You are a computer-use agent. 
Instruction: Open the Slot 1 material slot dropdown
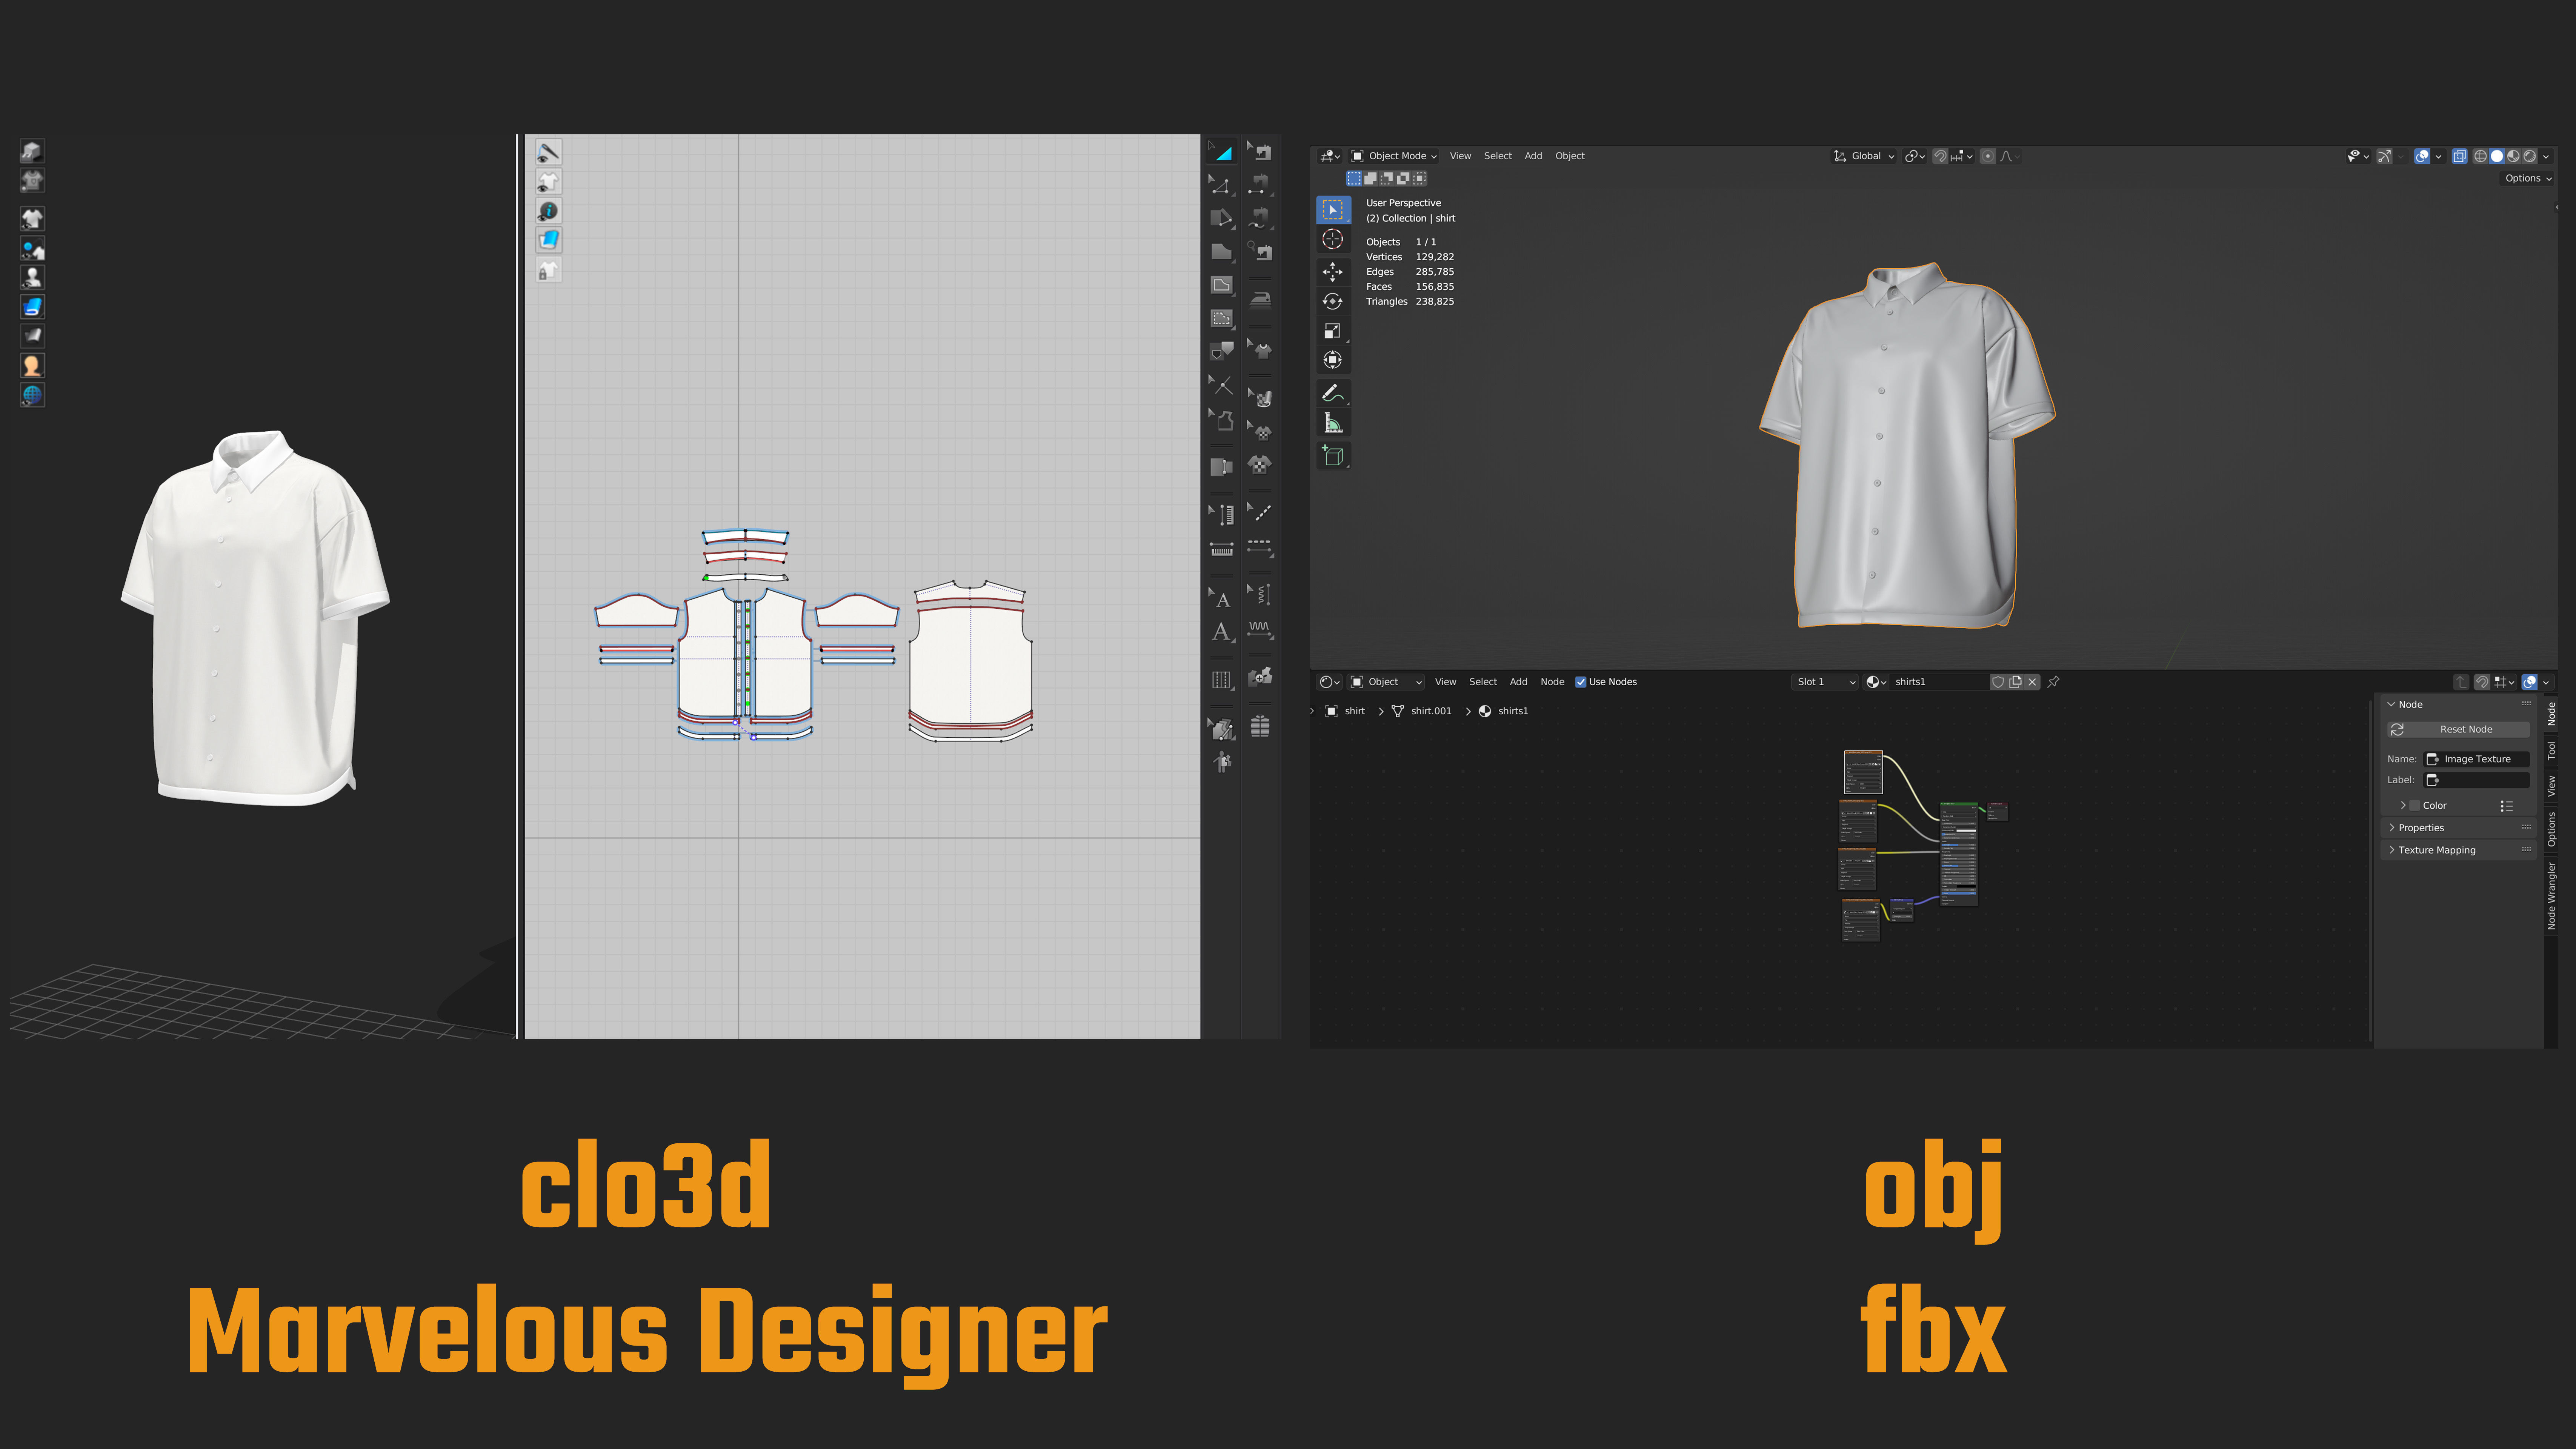point(1825,682)
